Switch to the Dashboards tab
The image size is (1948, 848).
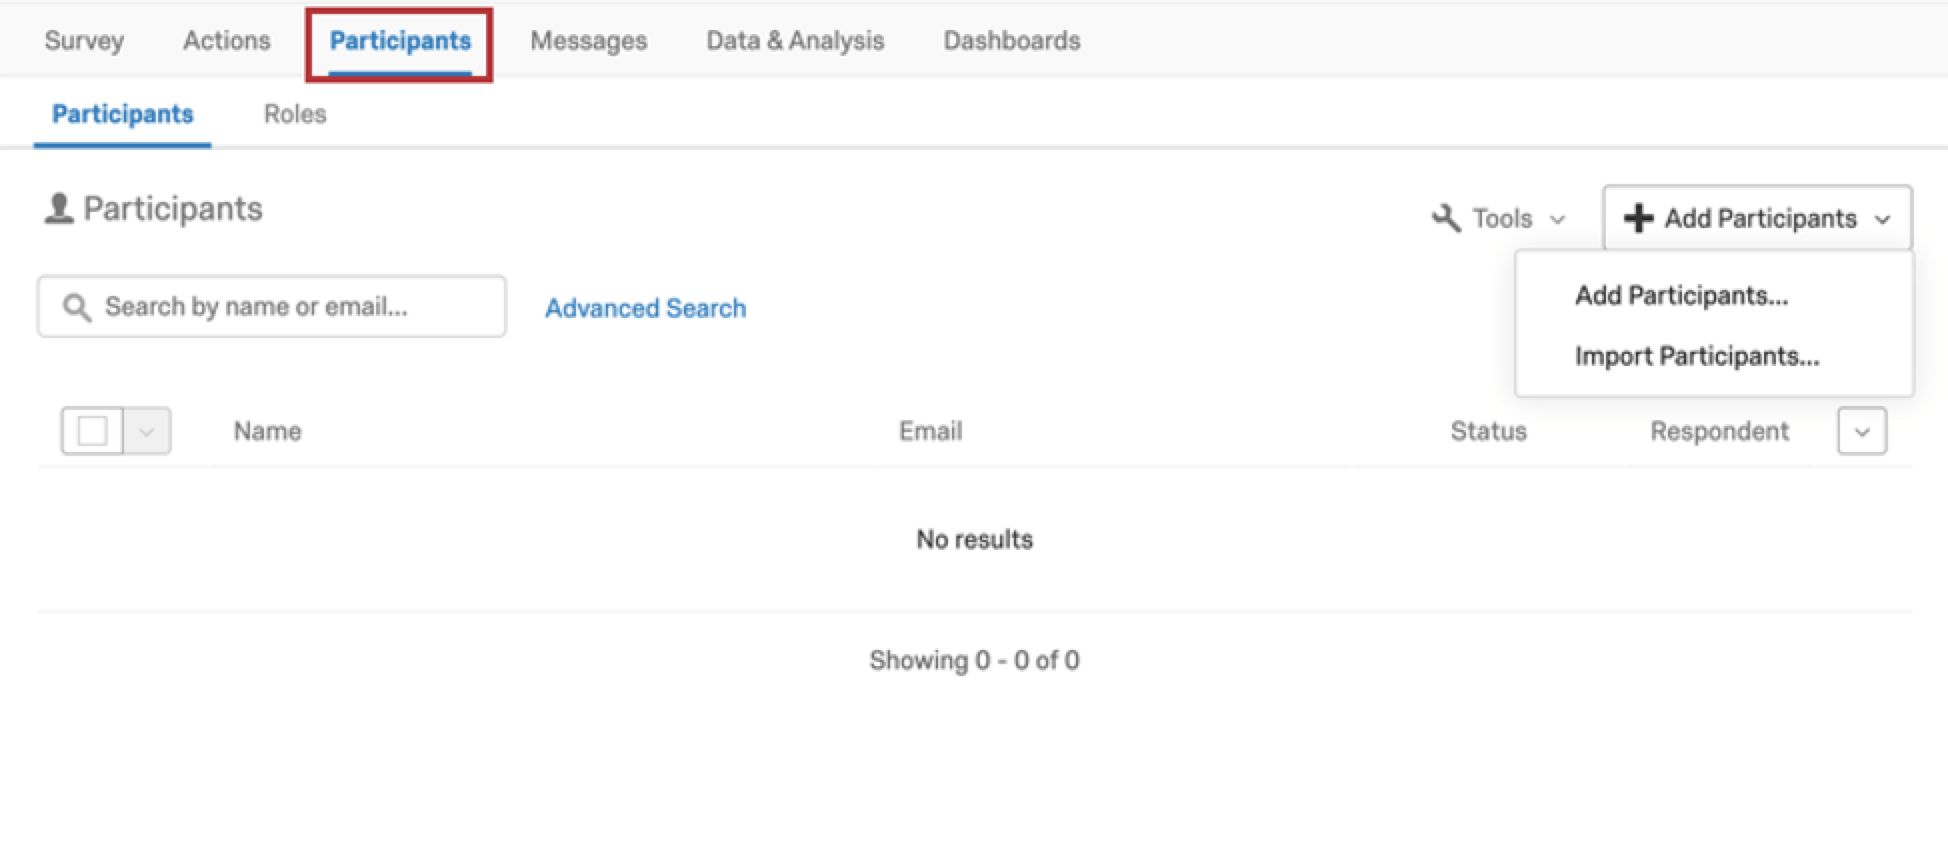tap(1012, 41)
